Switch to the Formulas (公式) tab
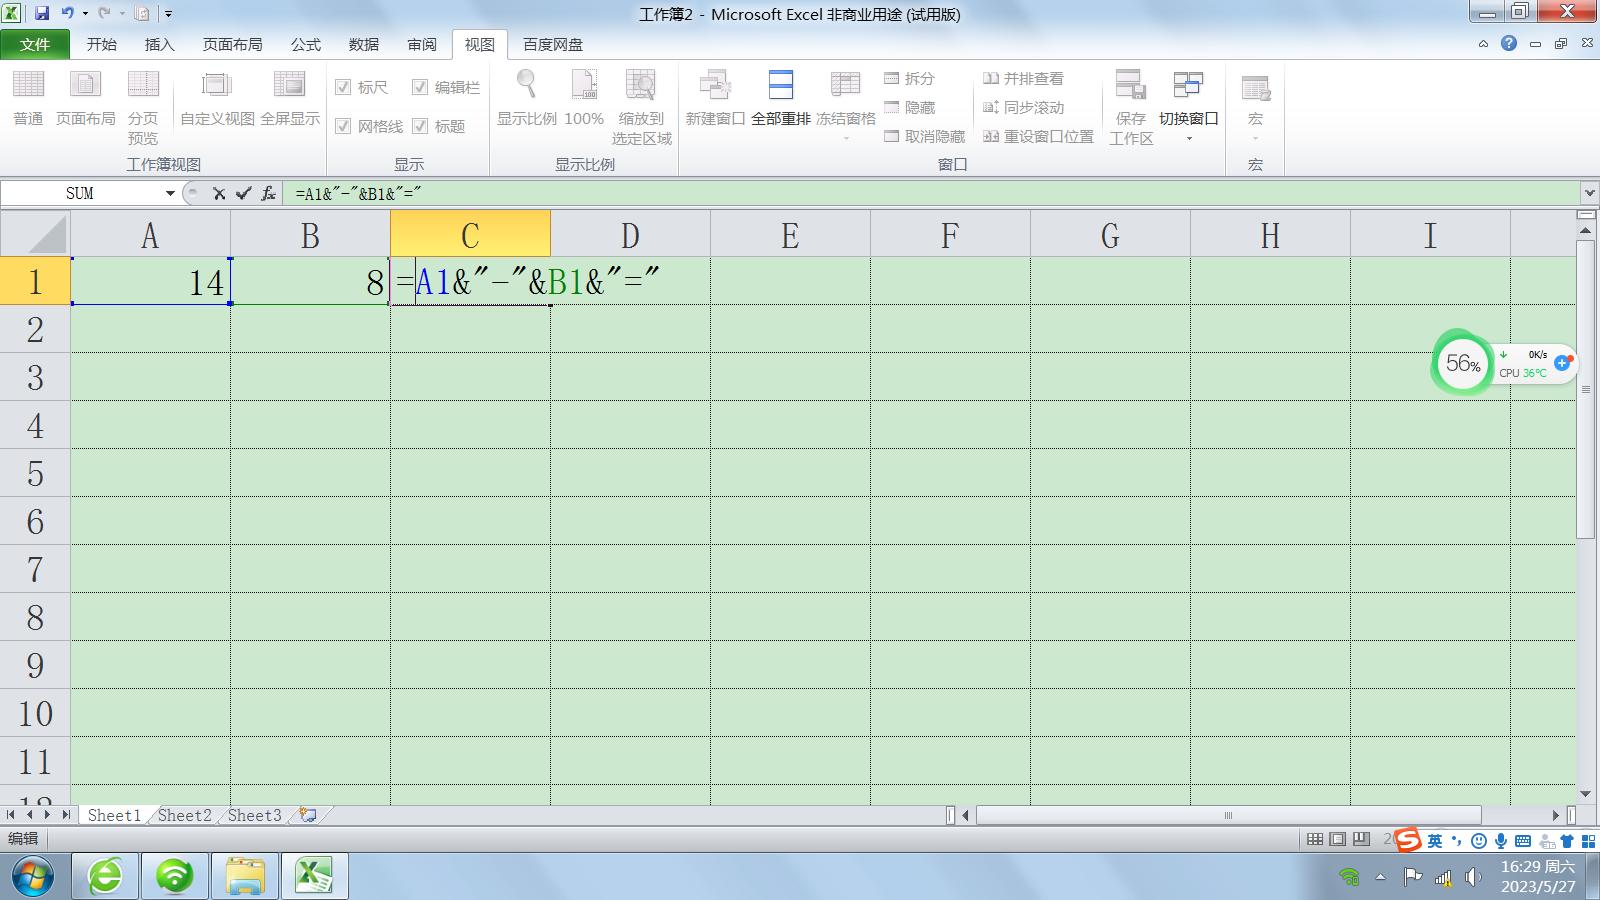1600x900 pixels. pos(305,44)
